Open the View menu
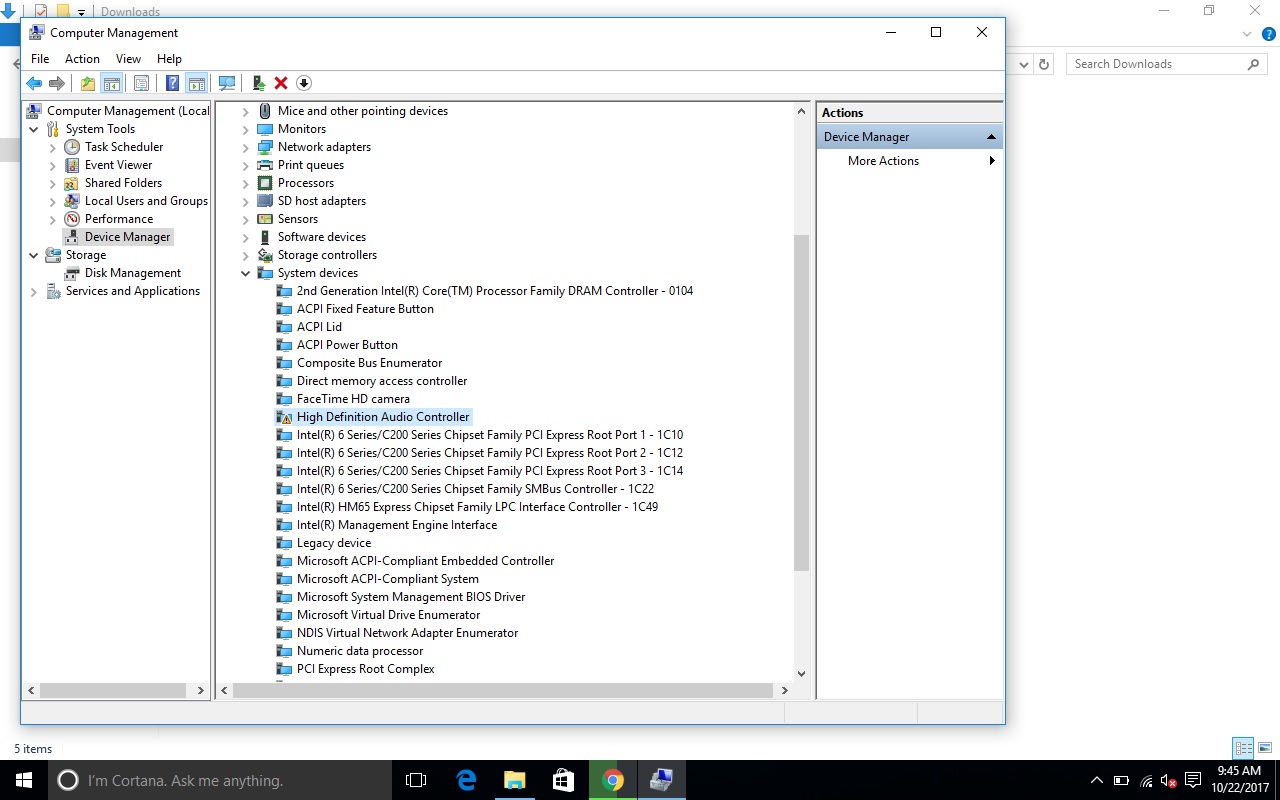 tap(128, 59)
